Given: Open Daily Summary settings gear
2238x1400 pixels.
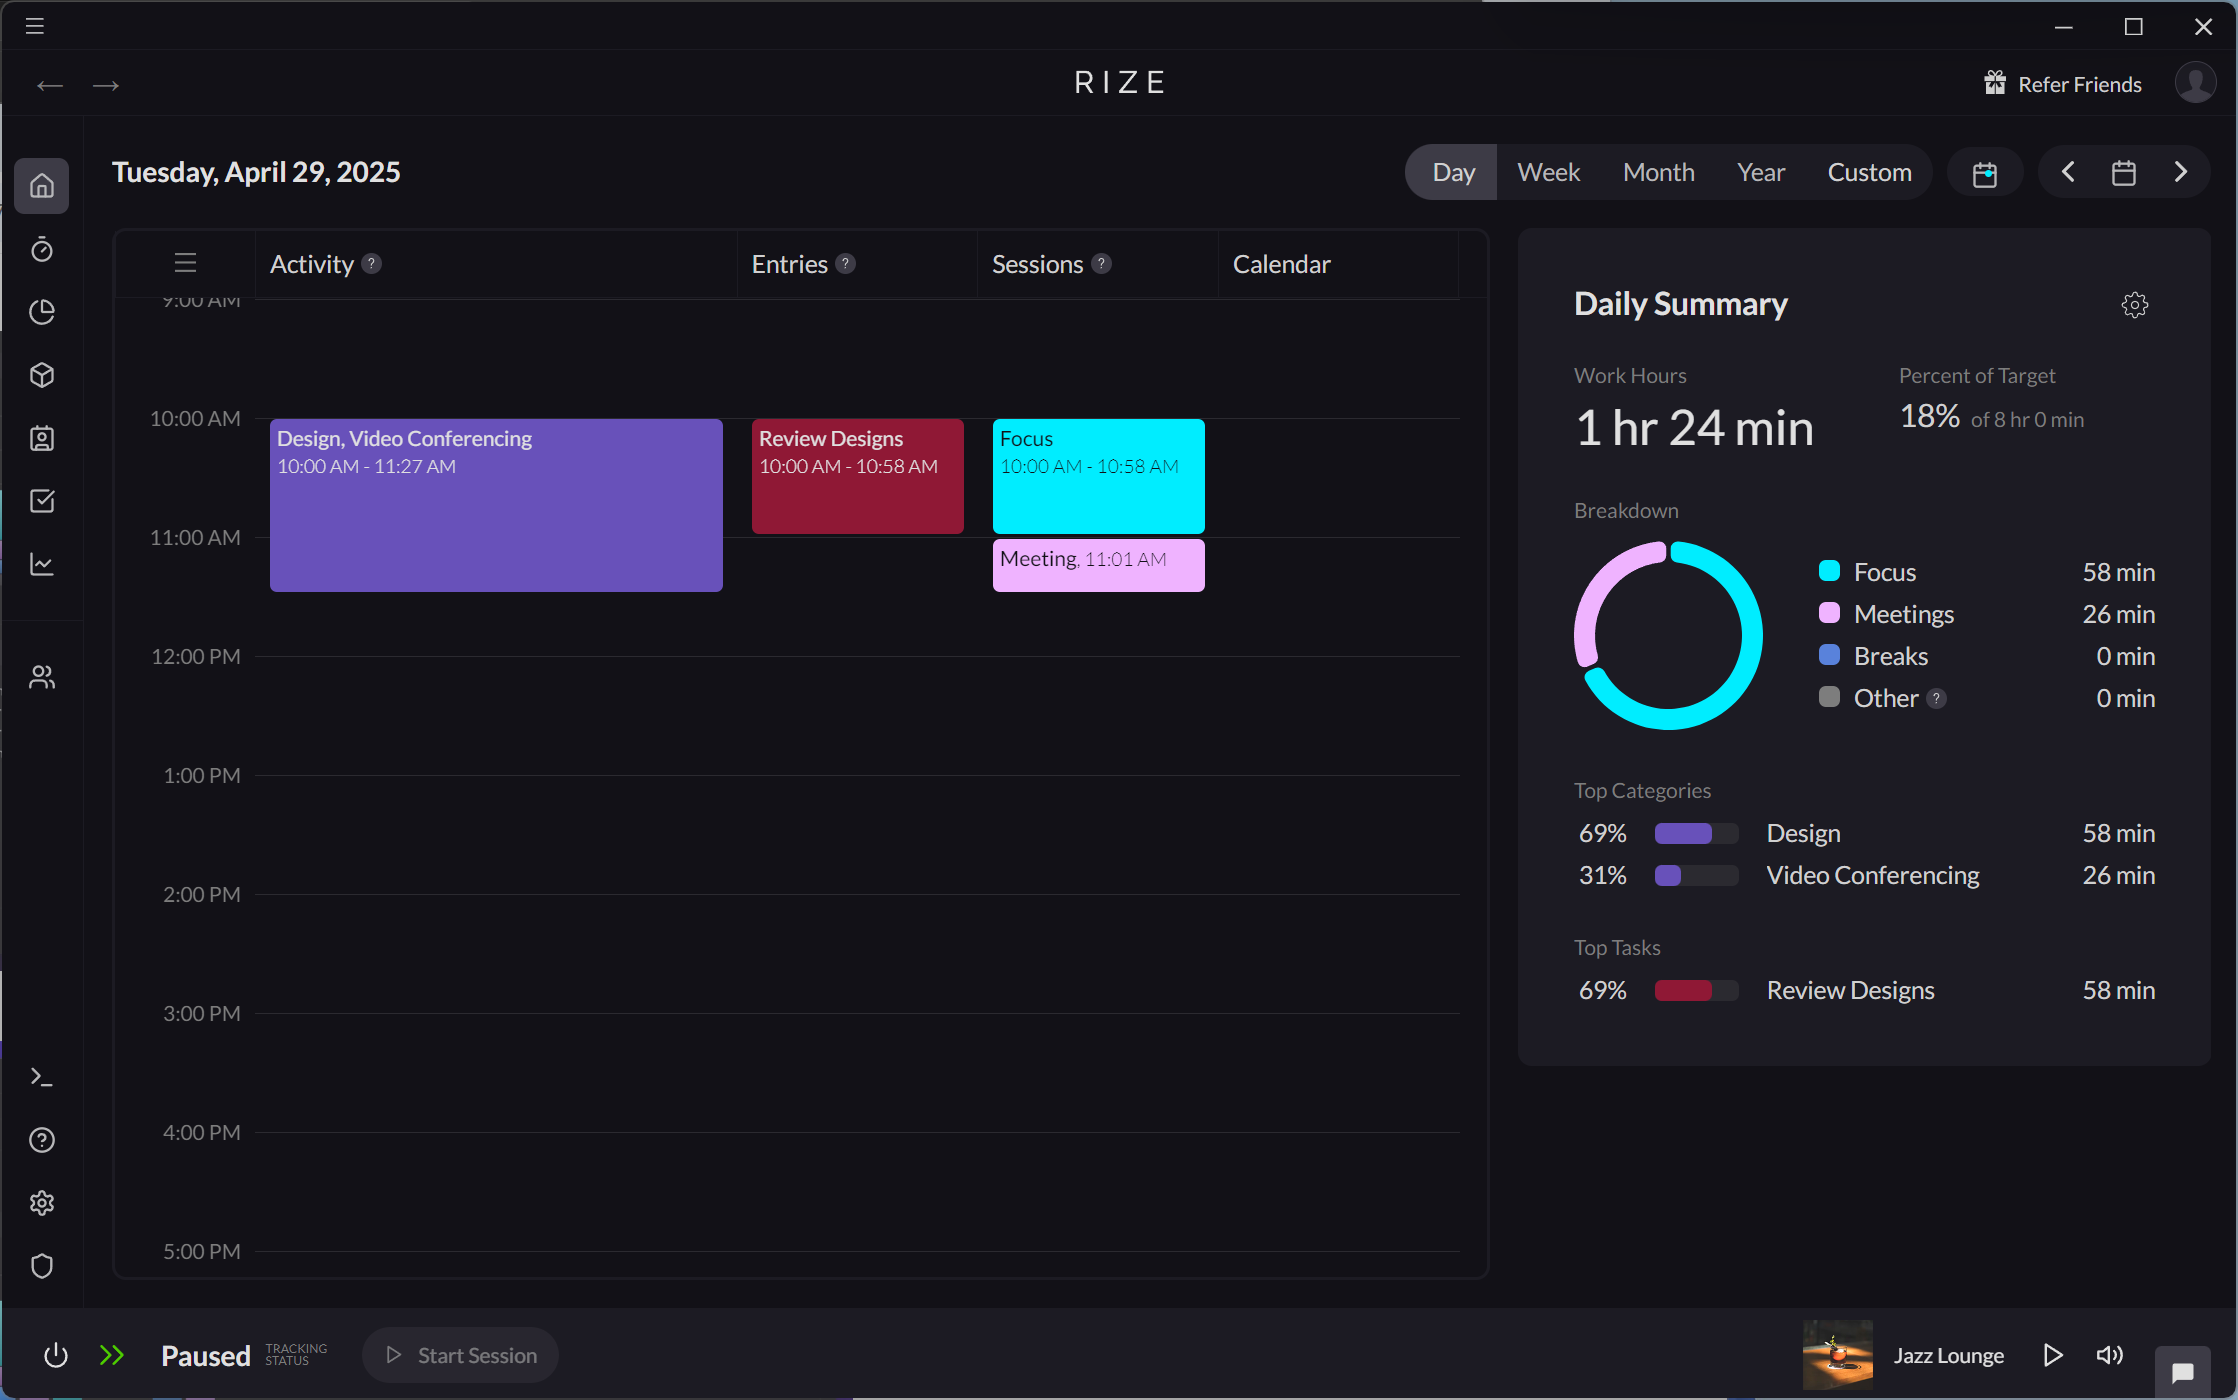Looking at the screenshot, I should (x=2135, y=305).
